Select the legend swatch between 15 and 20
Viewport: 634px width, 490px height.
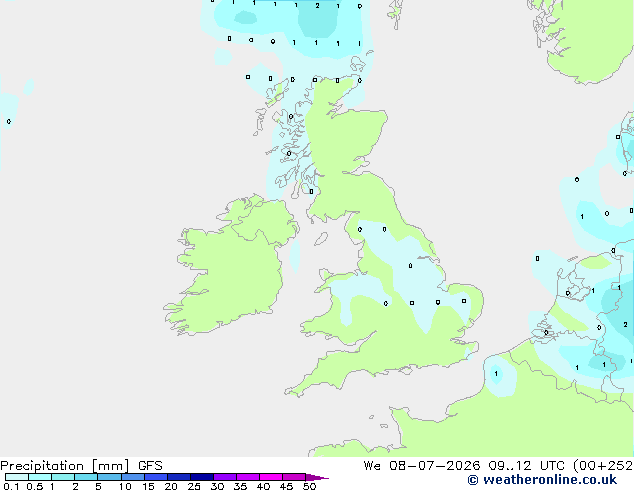156,477
